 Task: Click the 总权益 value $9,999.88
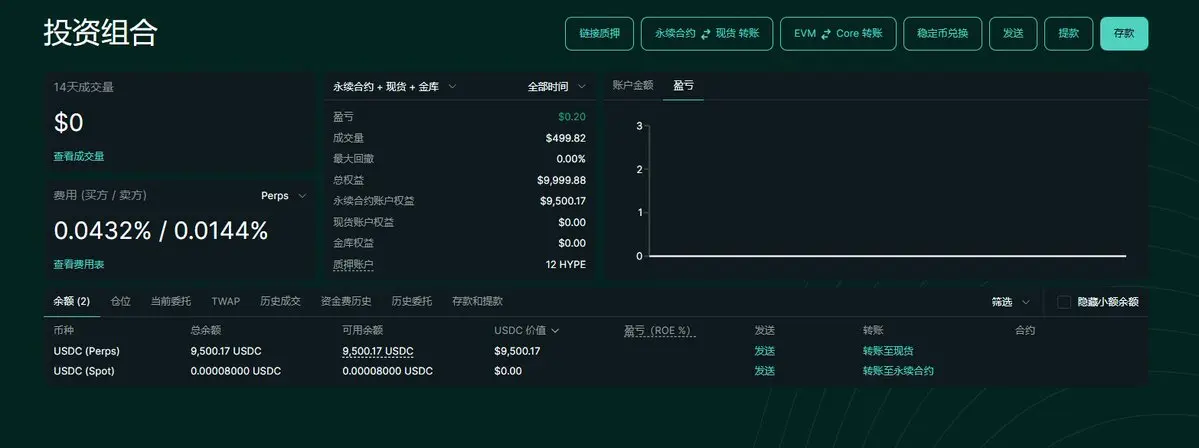click(561, 180)
